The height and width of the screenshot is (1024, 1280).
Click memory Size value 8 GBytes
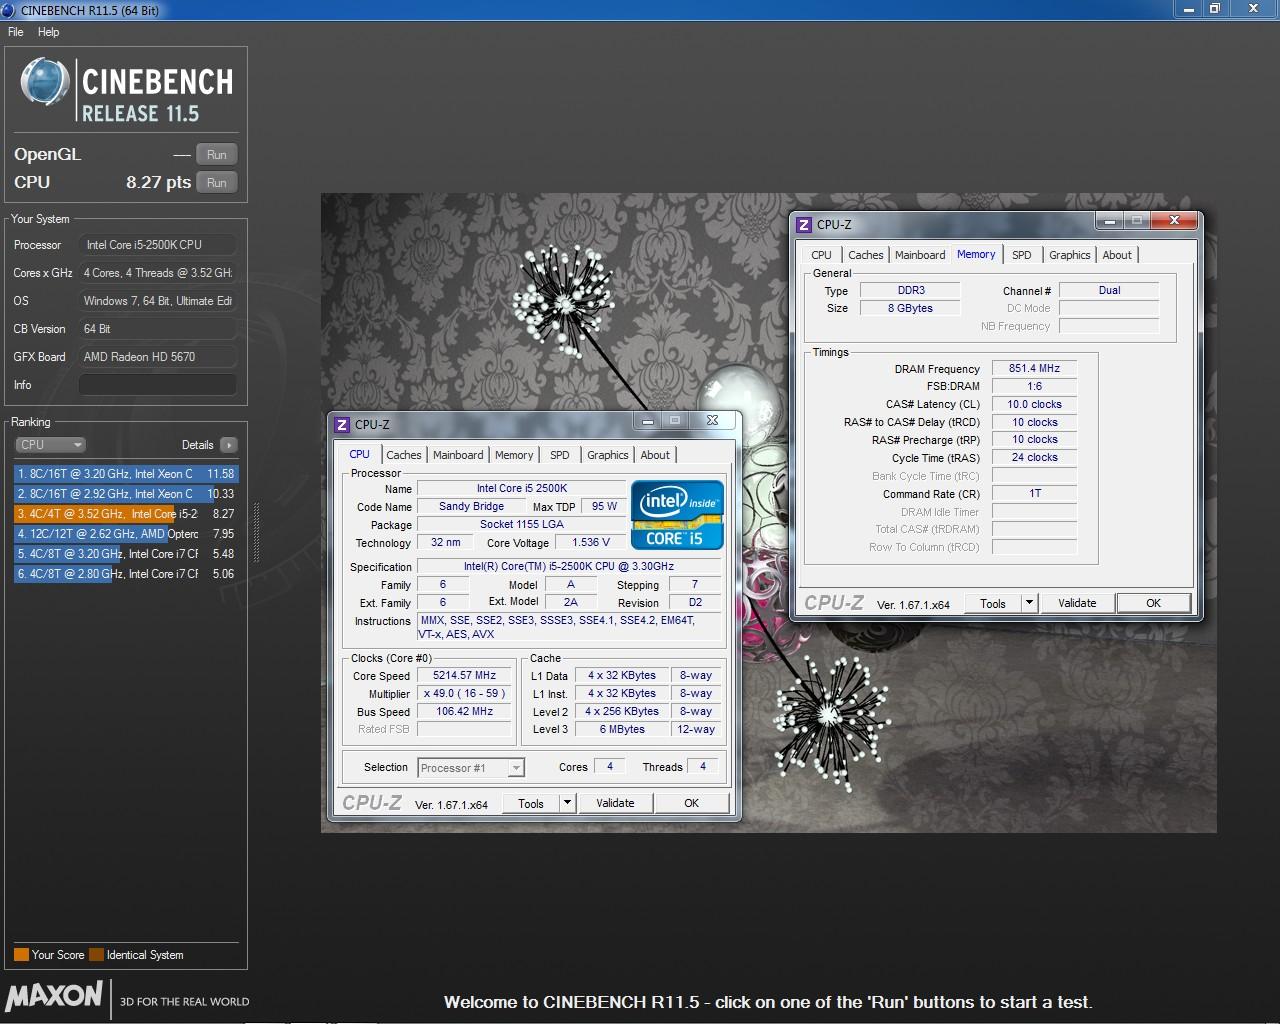(910, 309)
